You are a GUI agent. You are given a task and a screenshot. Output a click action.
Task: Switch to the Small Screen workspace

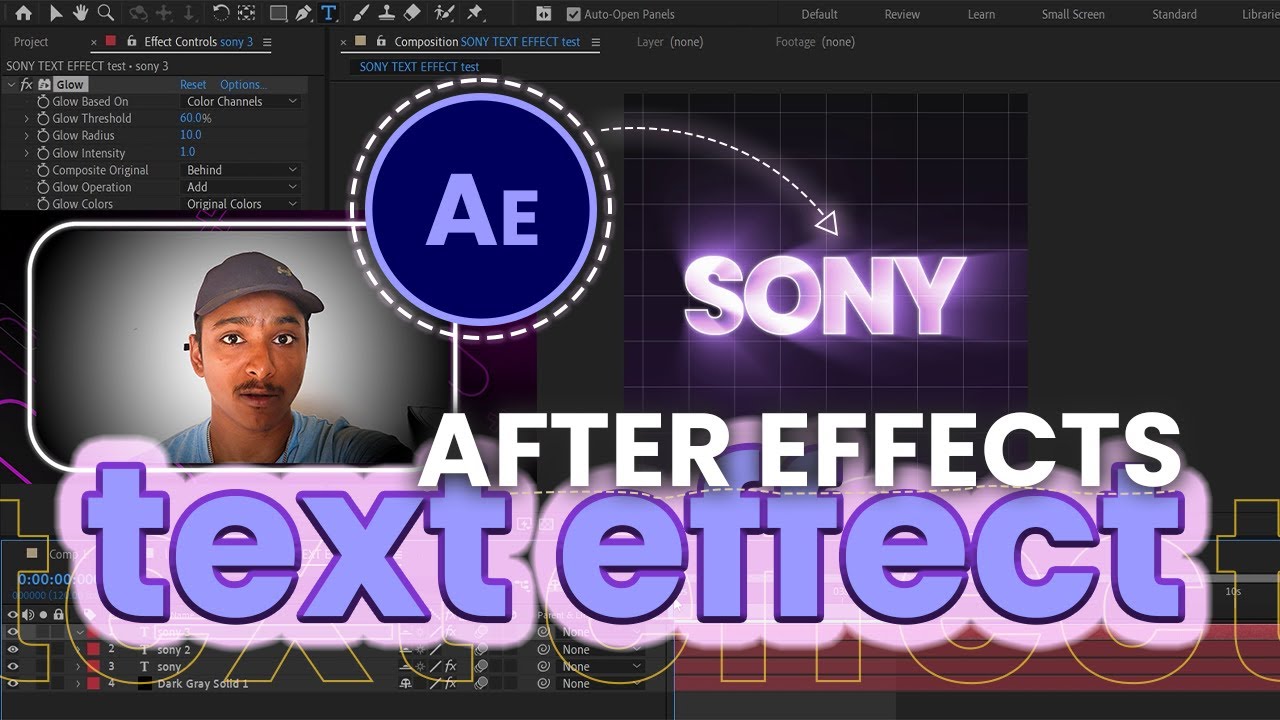tap(1073, 14)
